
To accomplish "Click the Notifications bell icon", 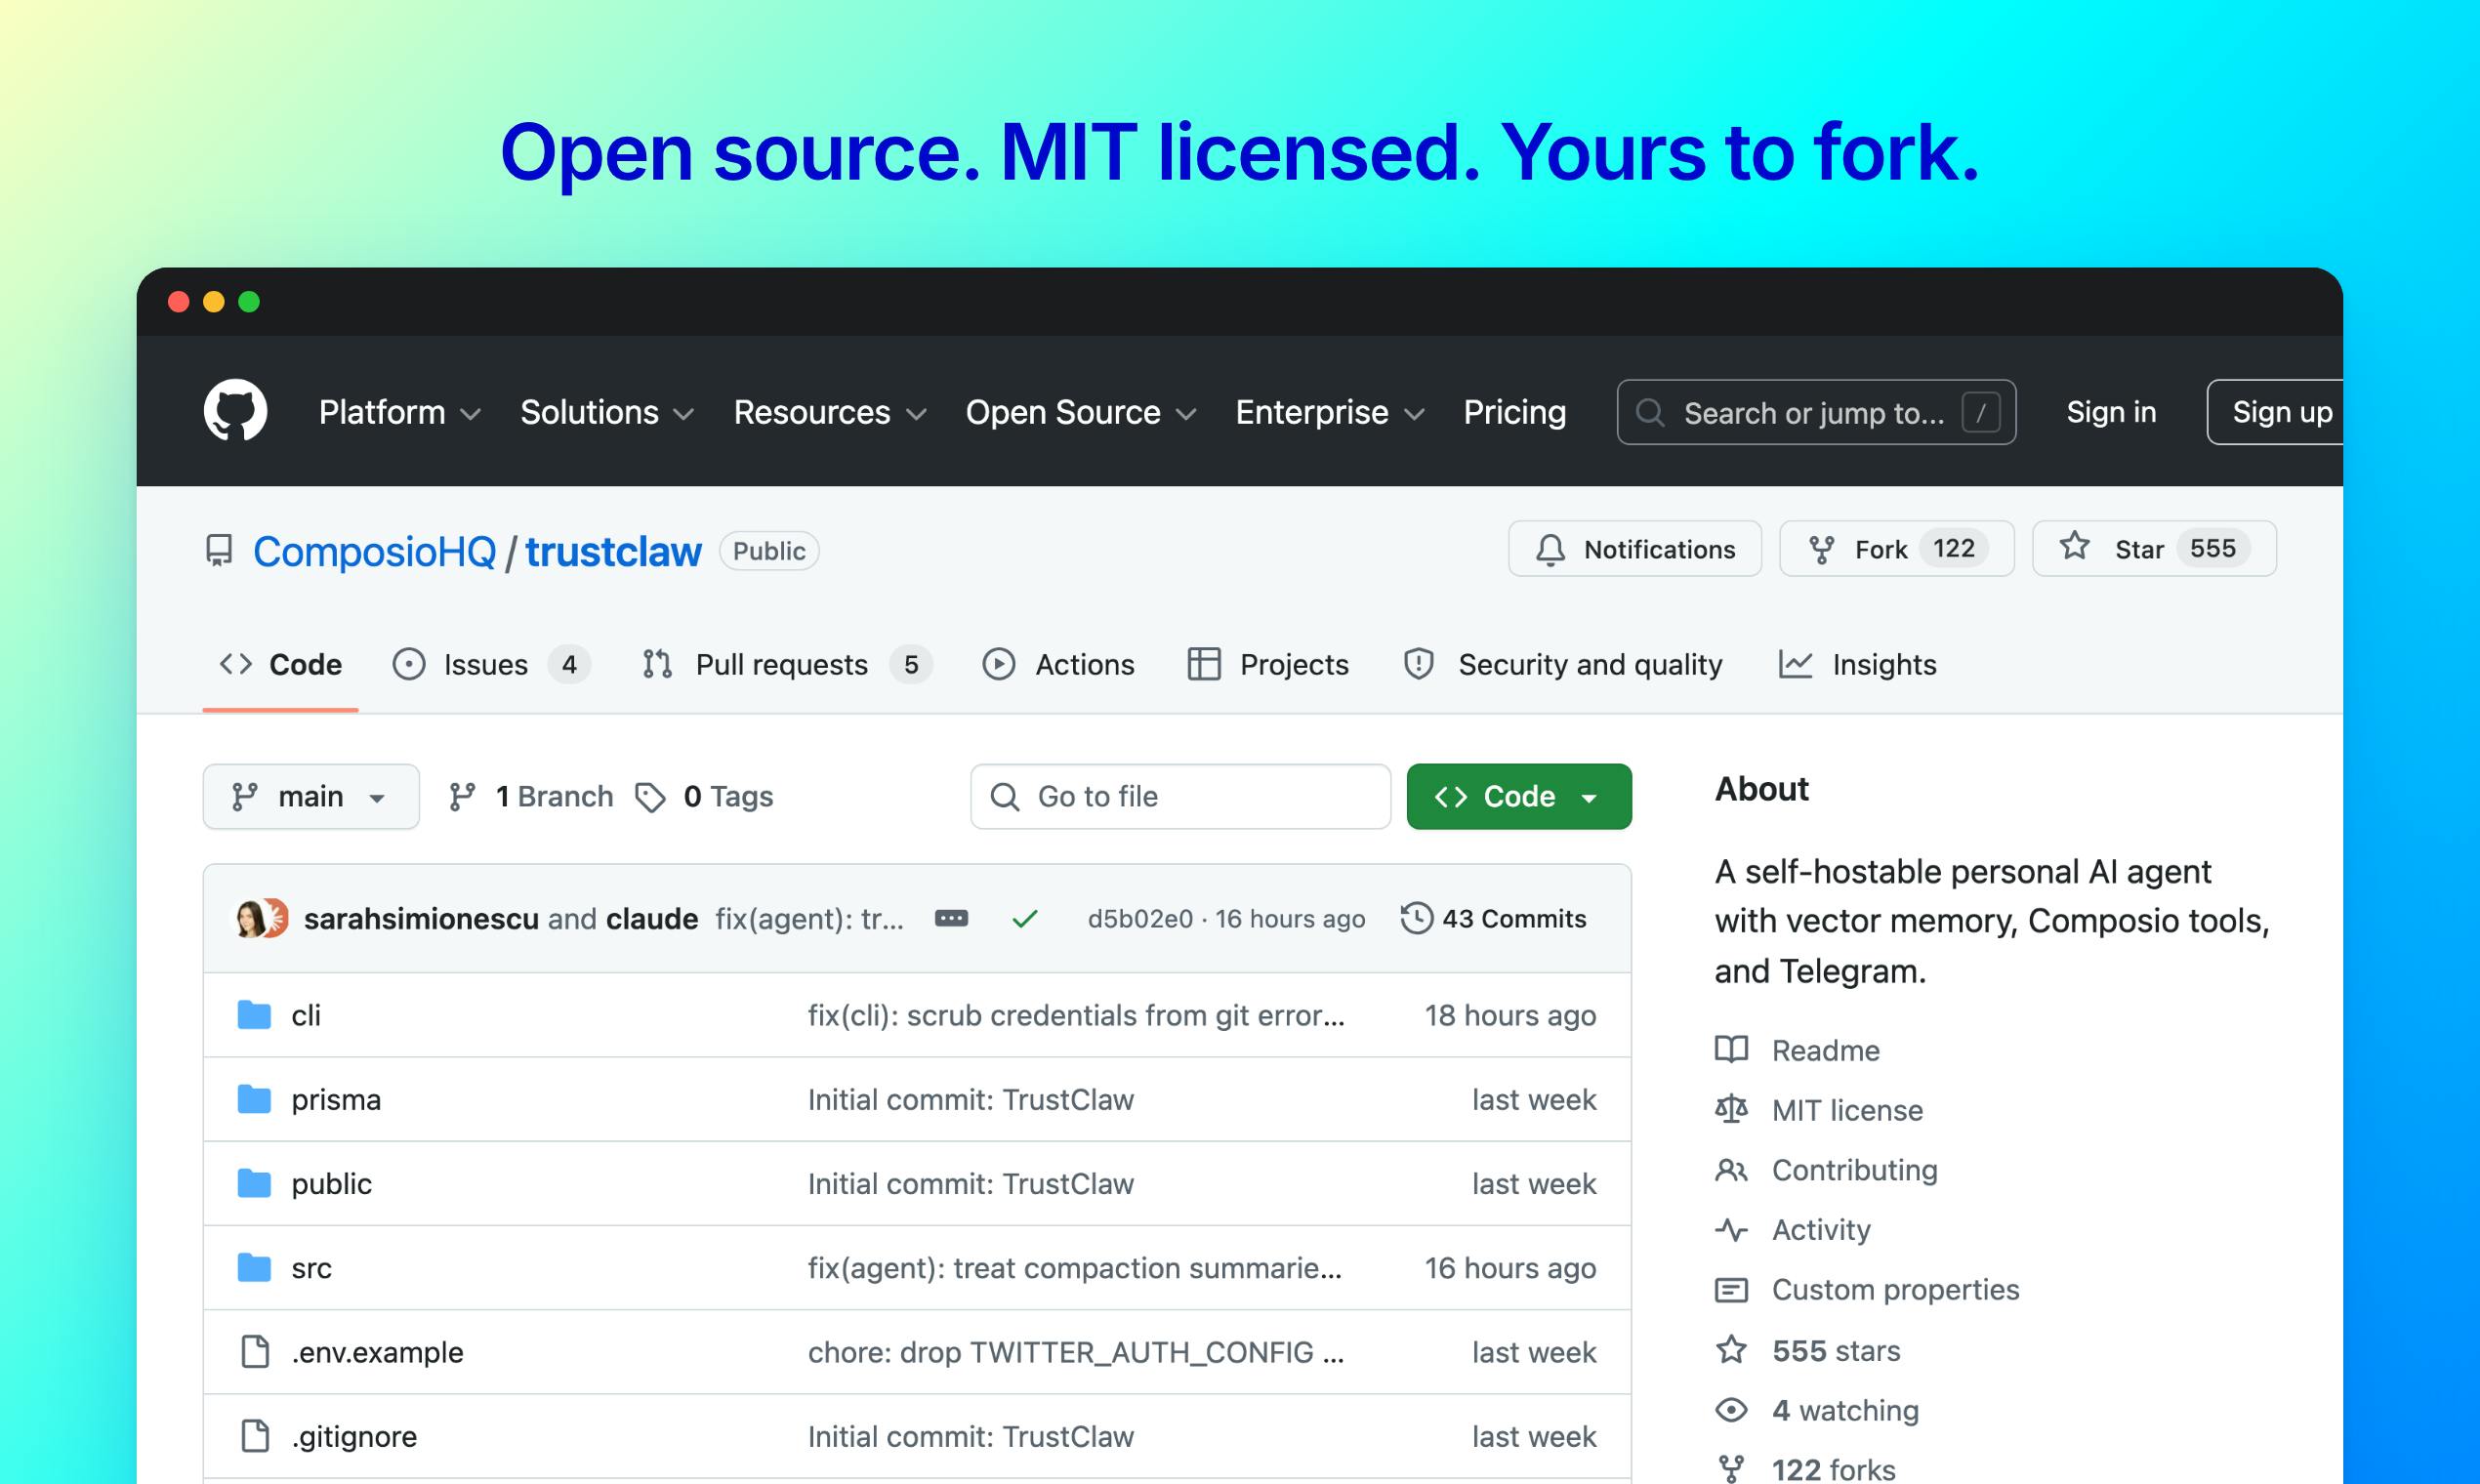I will tap(1550, 550).
